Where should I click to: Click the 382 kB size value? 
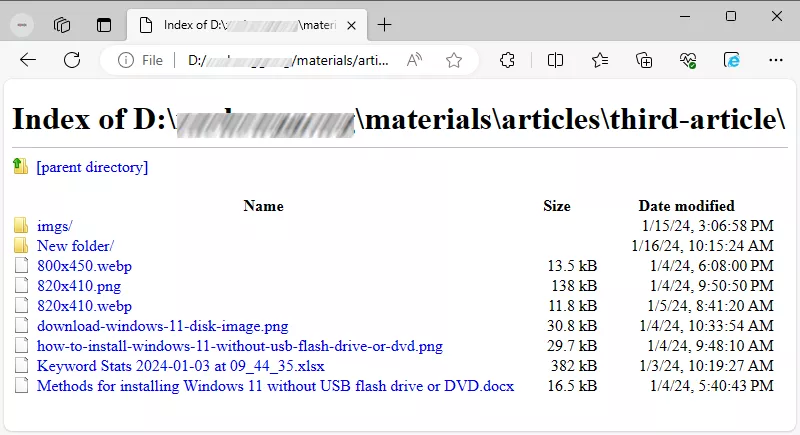click(573, 366)
